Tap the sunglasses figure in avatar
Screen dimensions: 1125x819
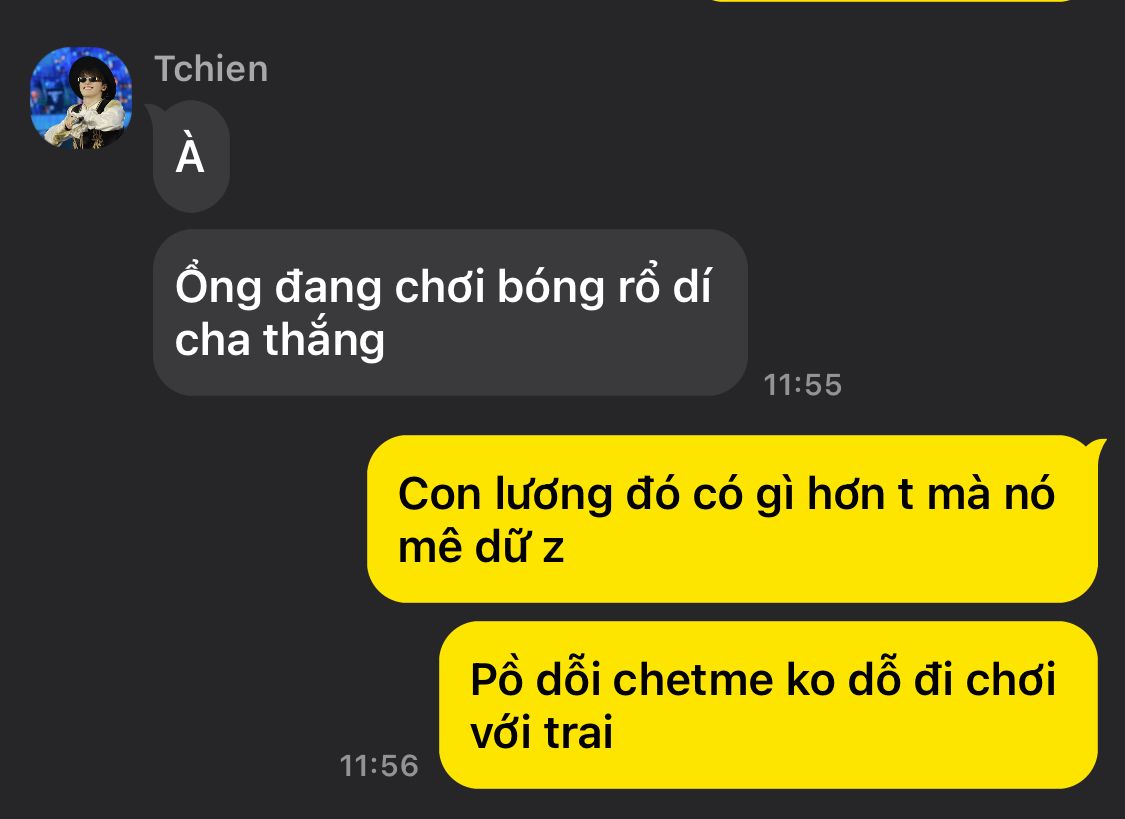90,100
